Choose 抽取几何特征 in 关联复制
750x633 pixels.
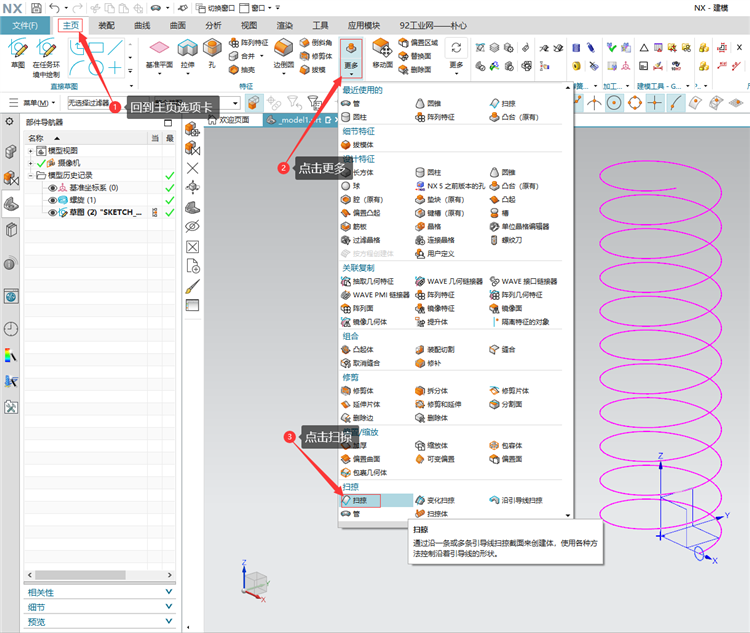point(367,281)
